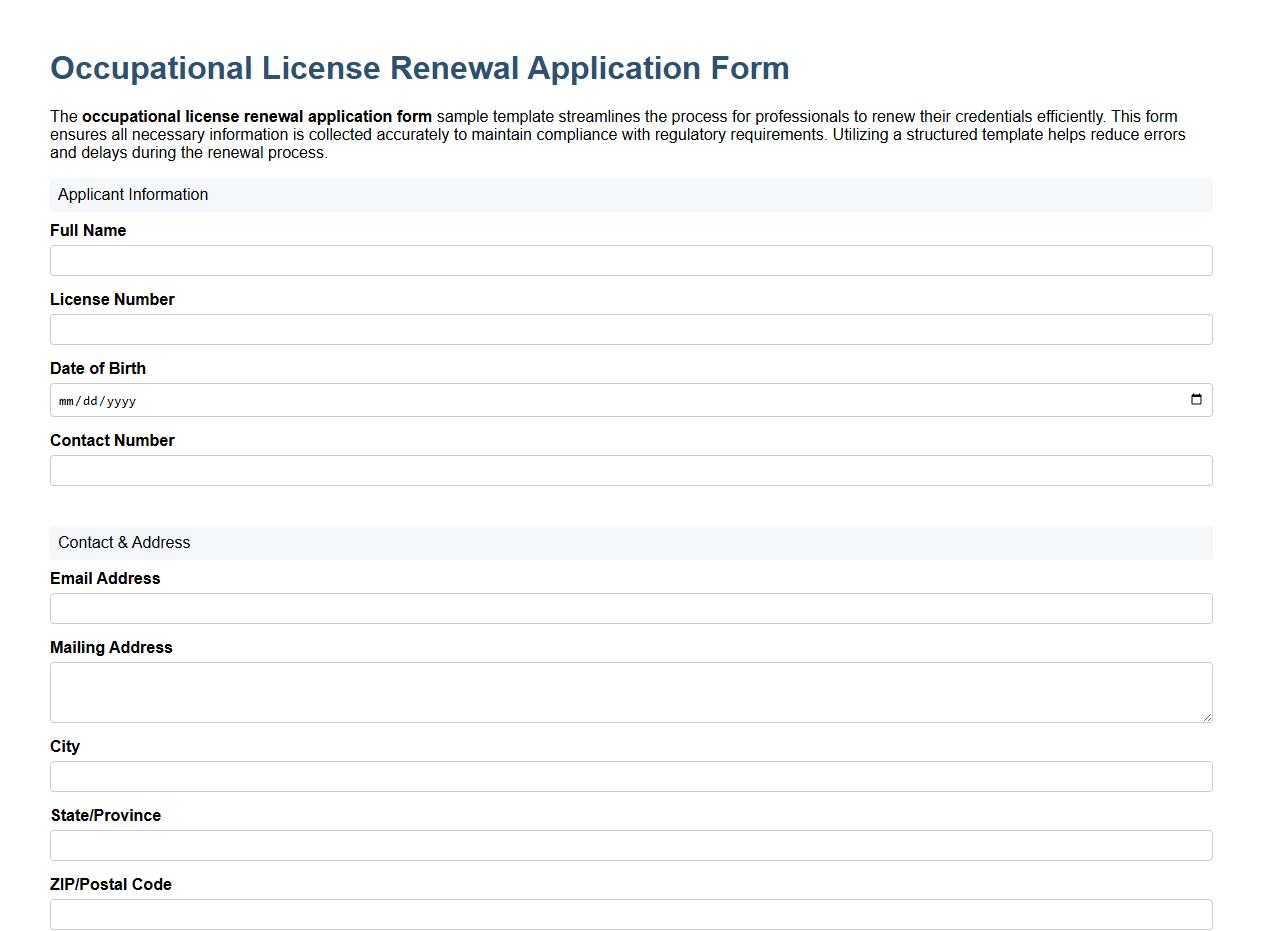Click the Mailing Address label

click(x=111, y=647)
